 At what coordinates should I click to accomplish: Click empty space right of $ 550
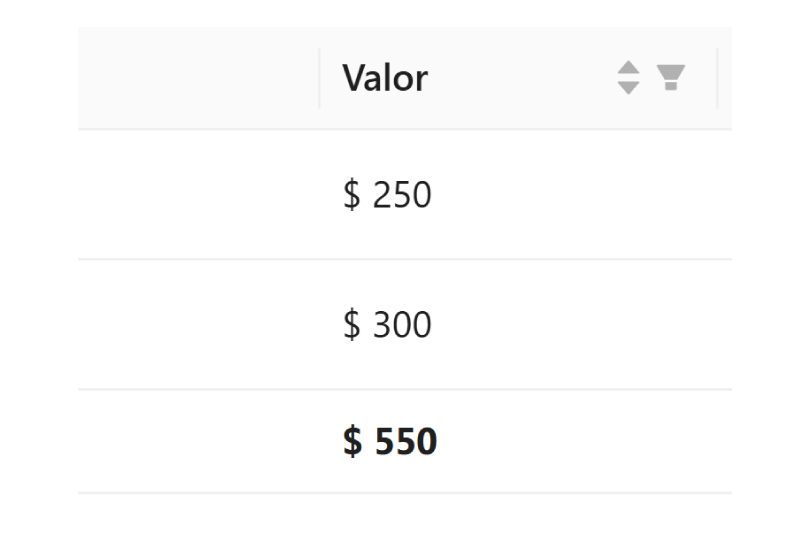point(580,441)
